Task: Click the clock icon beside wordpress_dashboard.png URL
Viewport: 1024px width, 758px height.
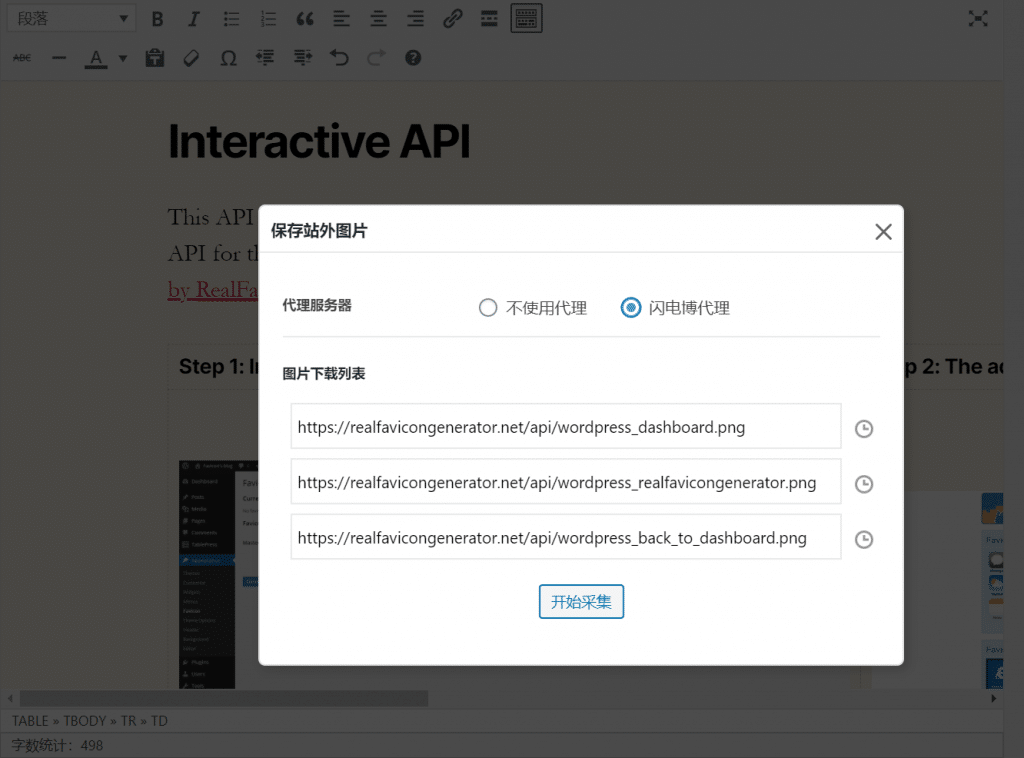Action: [863, 428]
